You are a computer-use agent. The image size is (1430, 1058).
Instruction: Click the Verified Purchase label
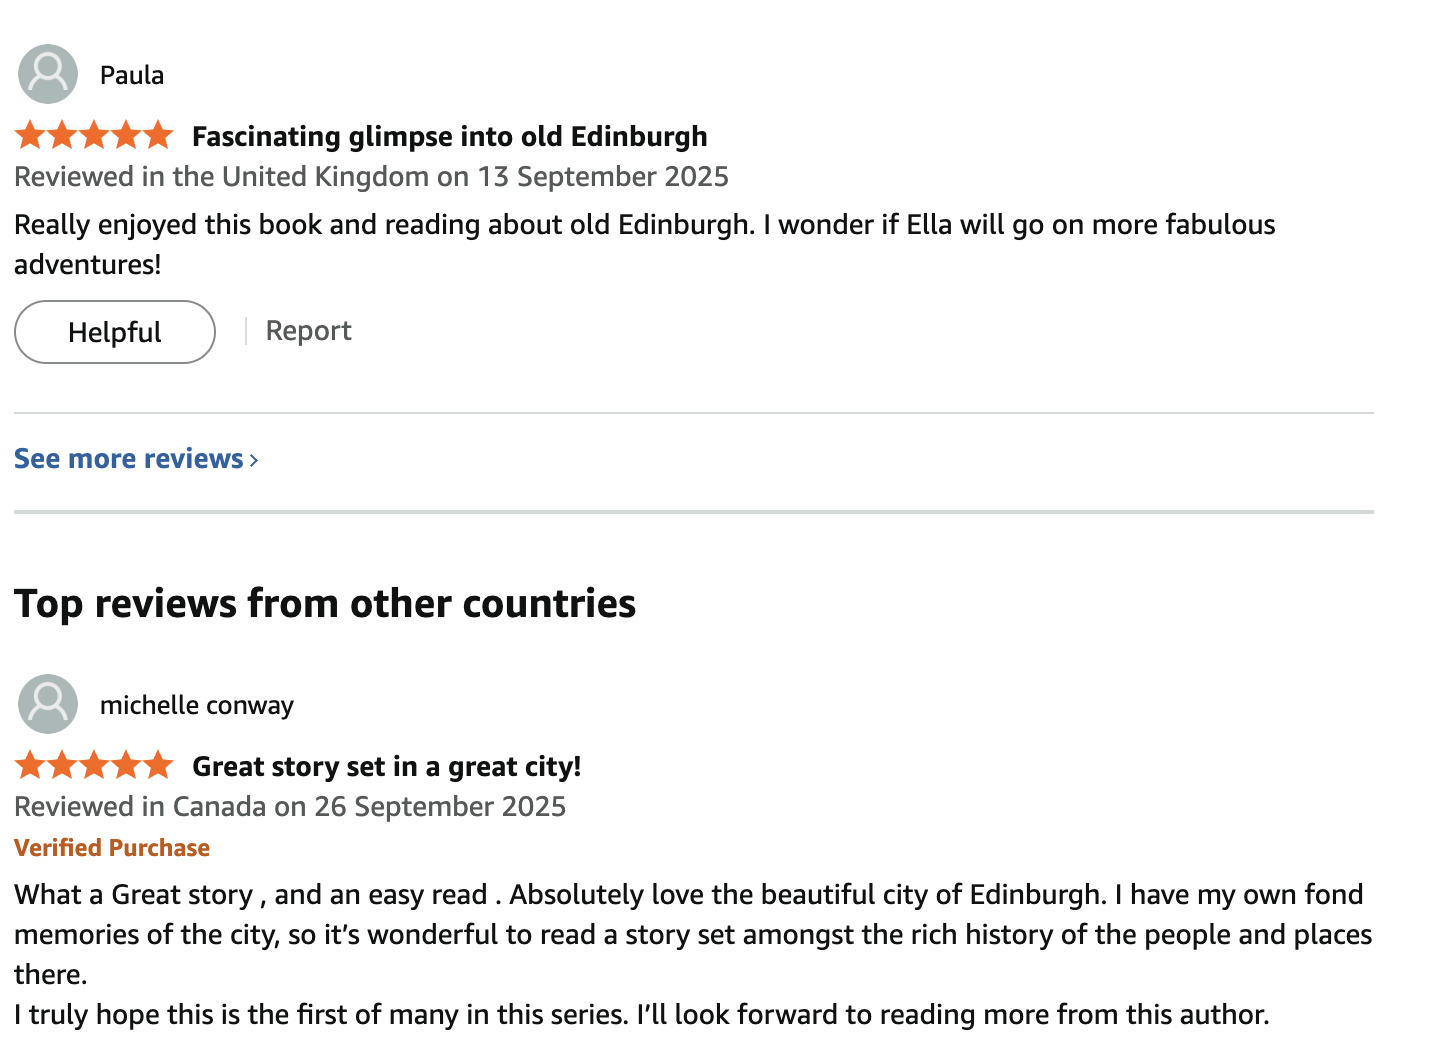pos(112,848)
